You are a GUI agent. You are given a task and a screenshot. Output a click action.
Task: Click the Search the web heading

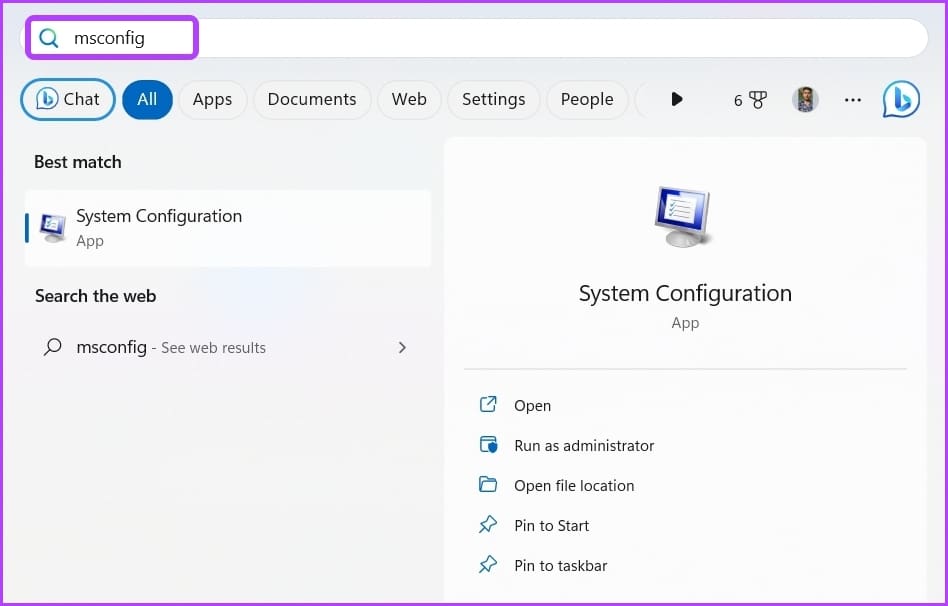(x=96, y=296)
